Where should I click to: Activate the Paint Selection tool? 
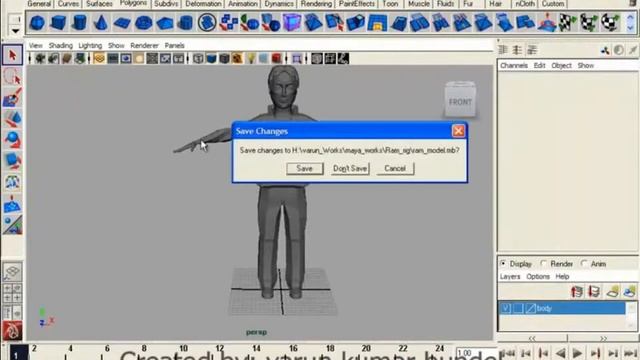(12, 98)
